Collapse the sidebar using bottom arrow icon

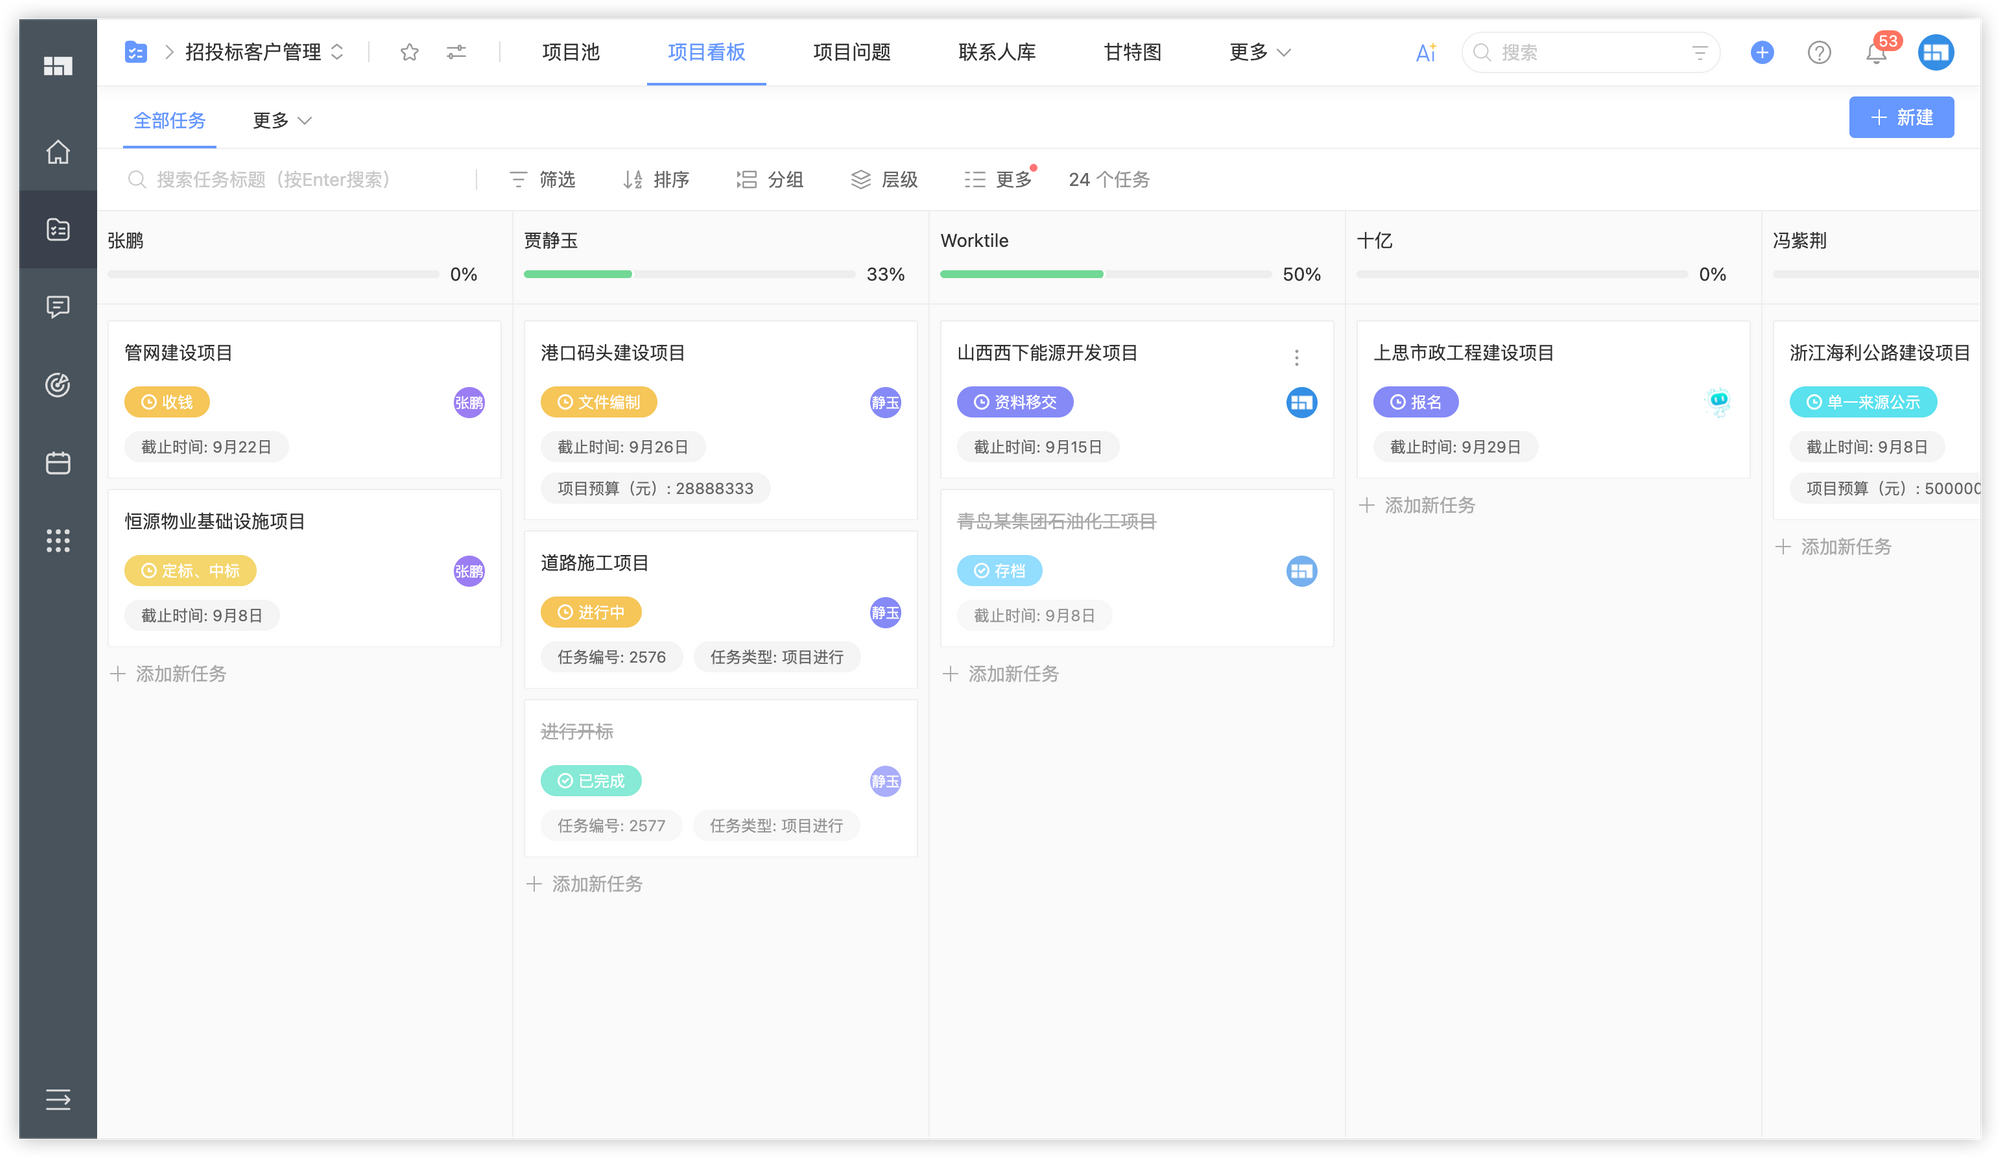pyautogui.click(x=57, y=1100)
